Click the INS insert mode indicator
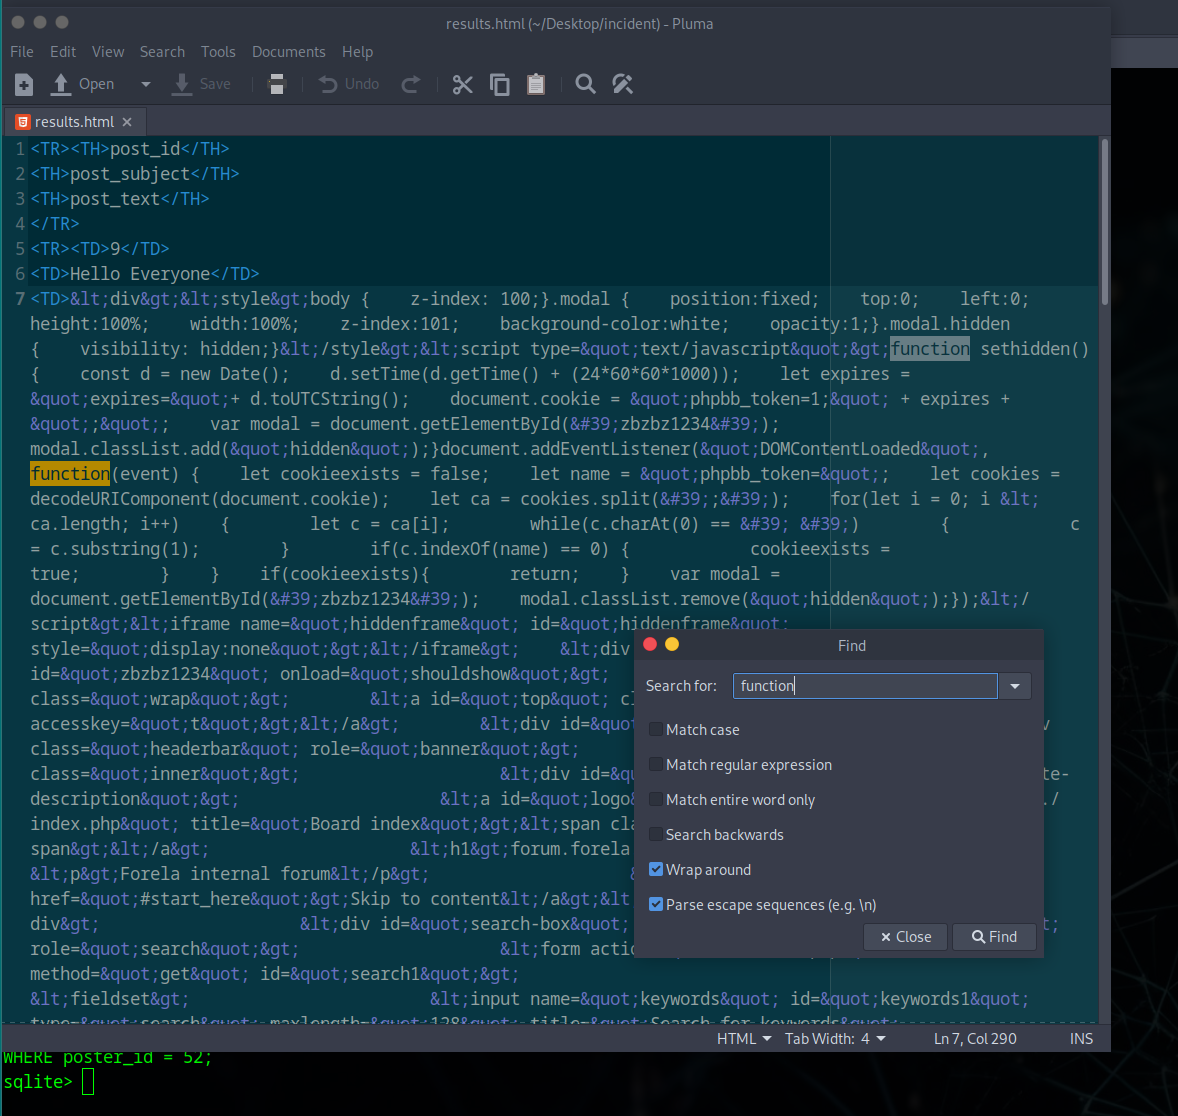Image resolution: width=1178 pixels, height=1116 pixels. click(x=1081, y=1039)
